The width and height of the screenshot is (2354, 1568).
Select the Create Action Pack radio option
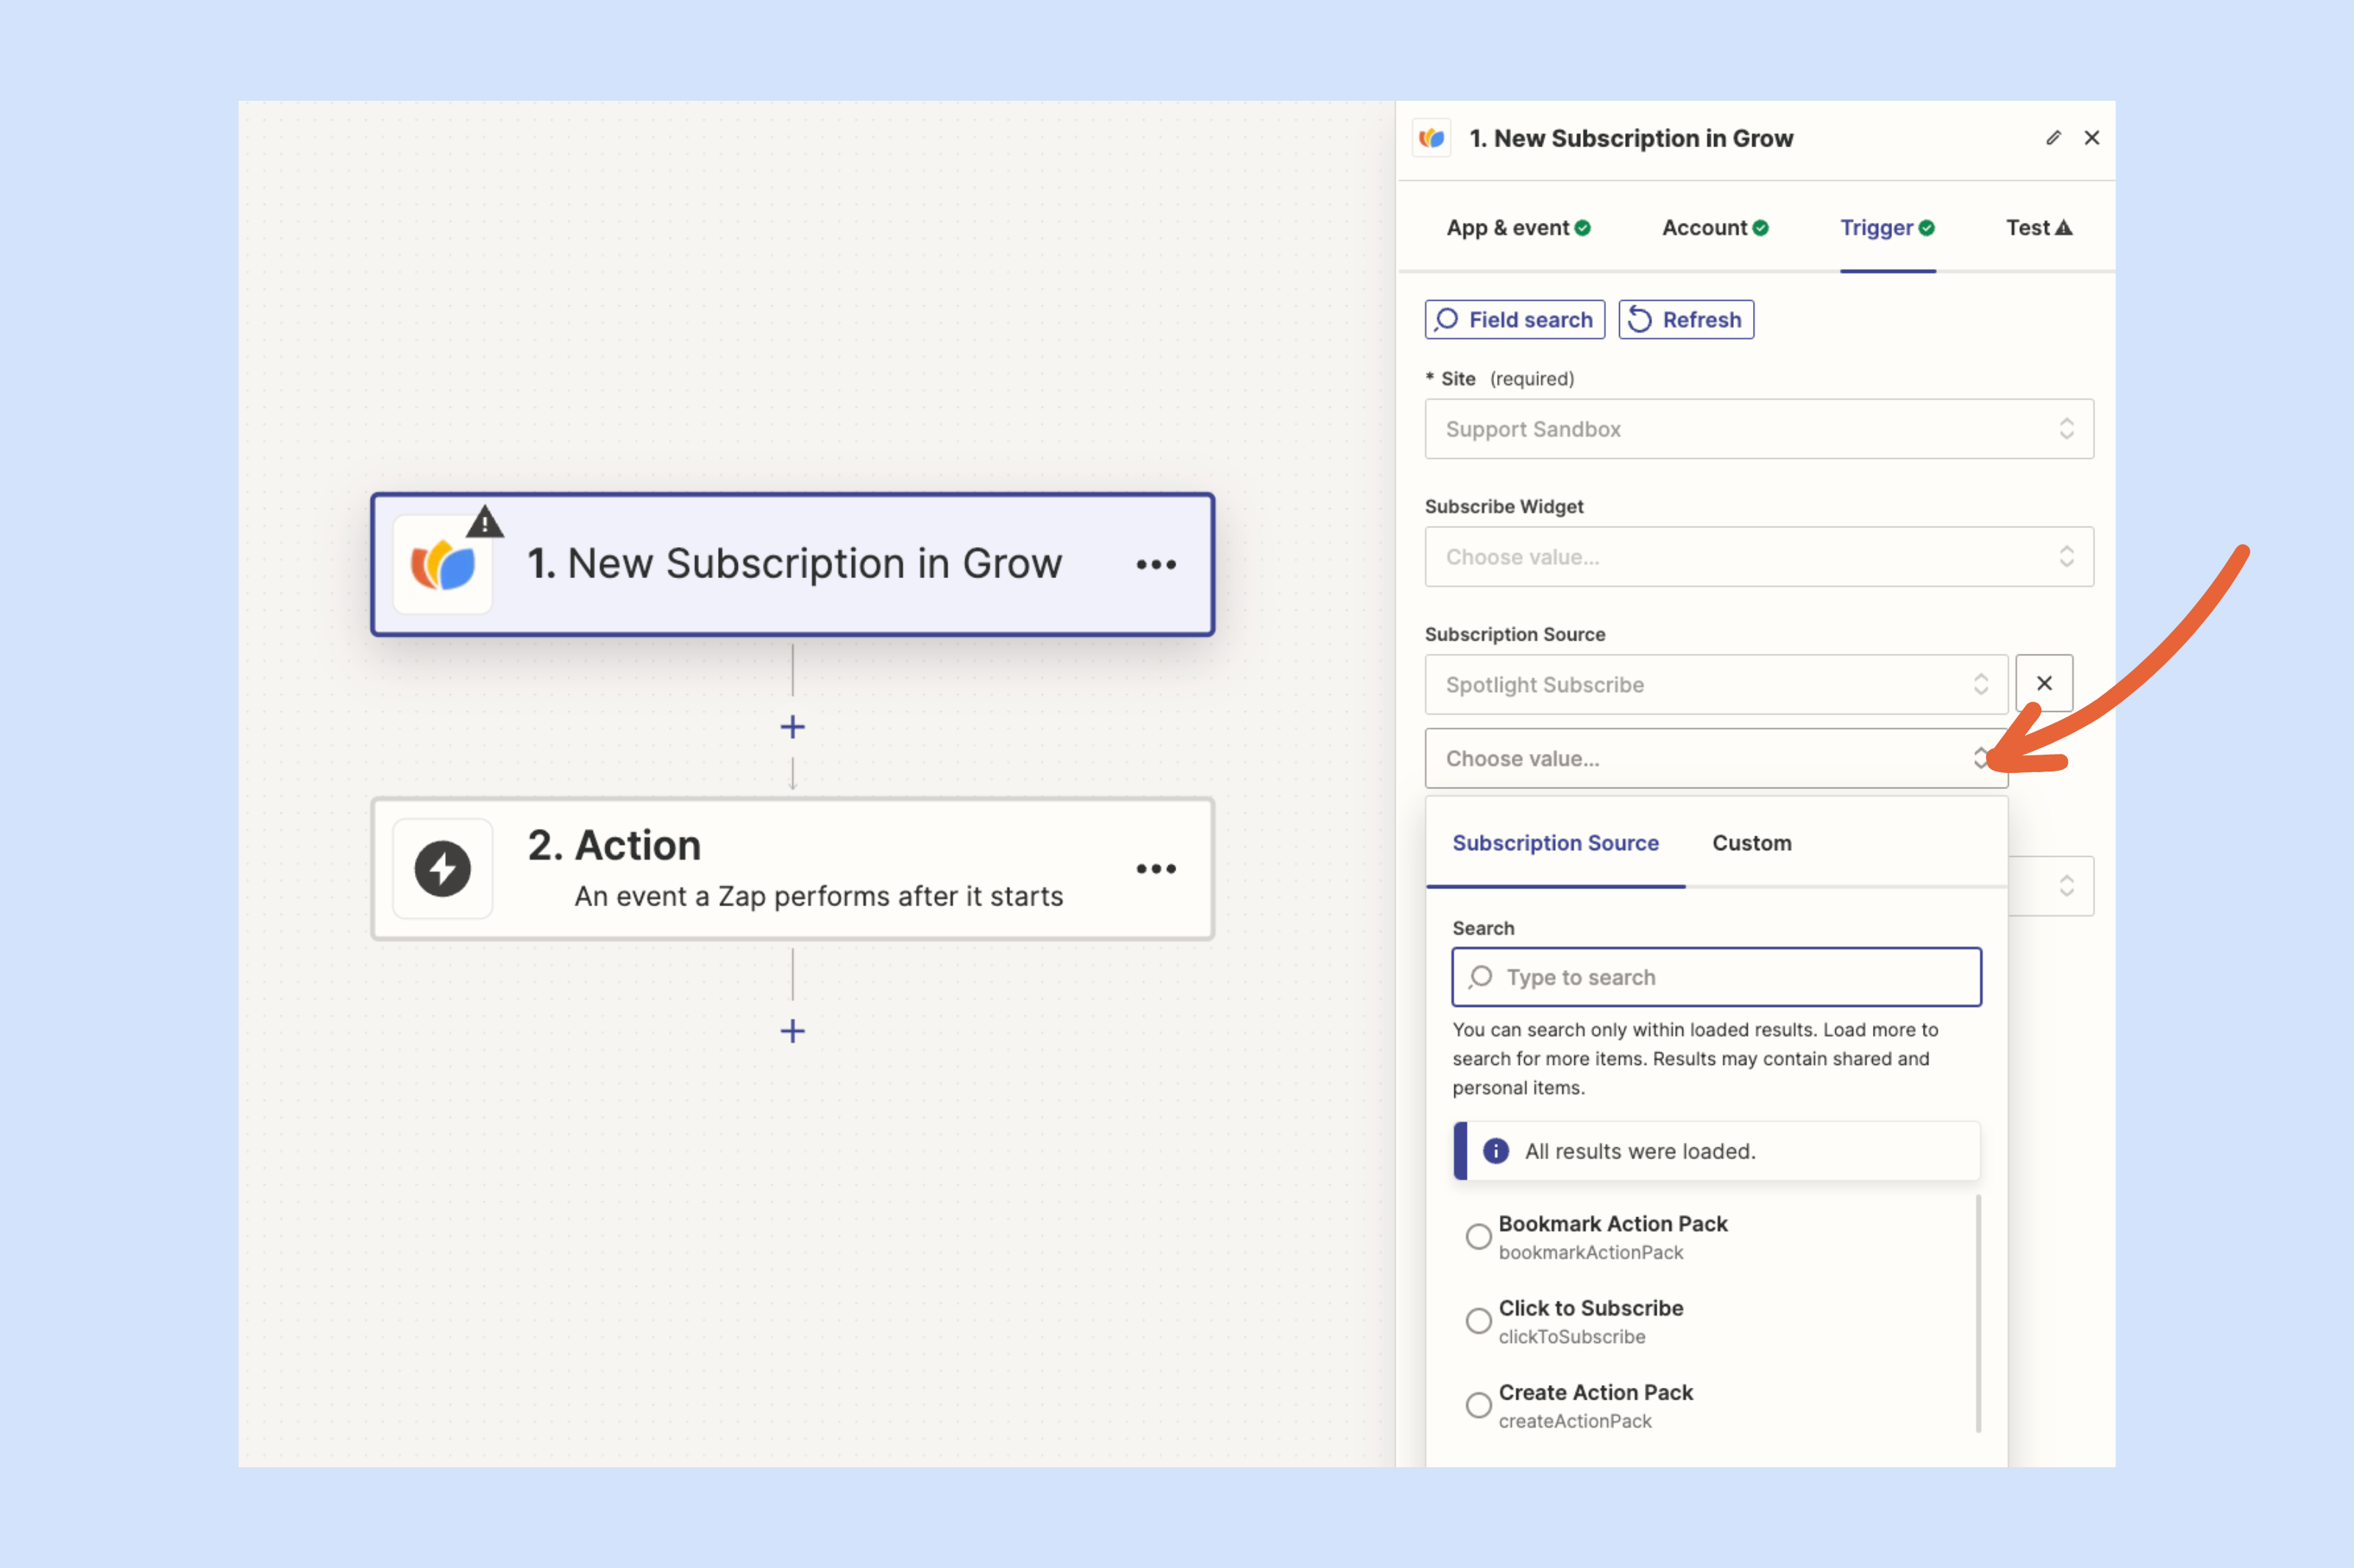1478,1405
